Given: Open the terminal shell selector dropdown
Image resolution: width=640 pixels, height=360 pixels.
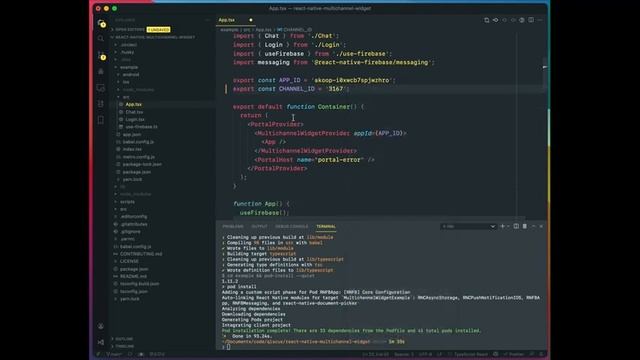Looking at the screenshot, I should 468,226.
